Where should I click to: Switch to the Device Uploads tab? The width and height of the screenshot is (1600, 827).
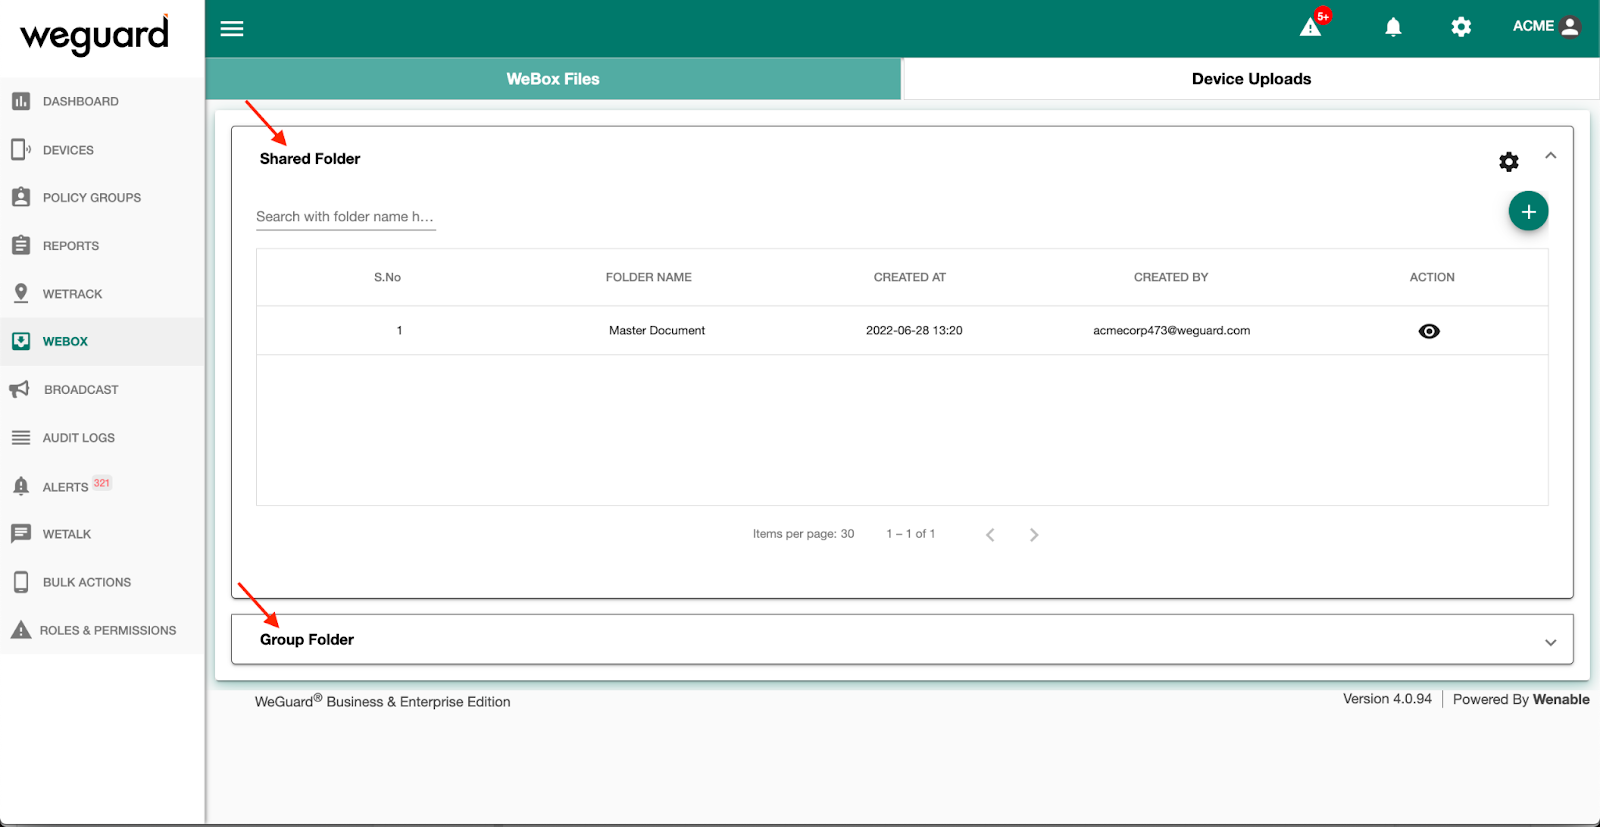[1251, 79]
